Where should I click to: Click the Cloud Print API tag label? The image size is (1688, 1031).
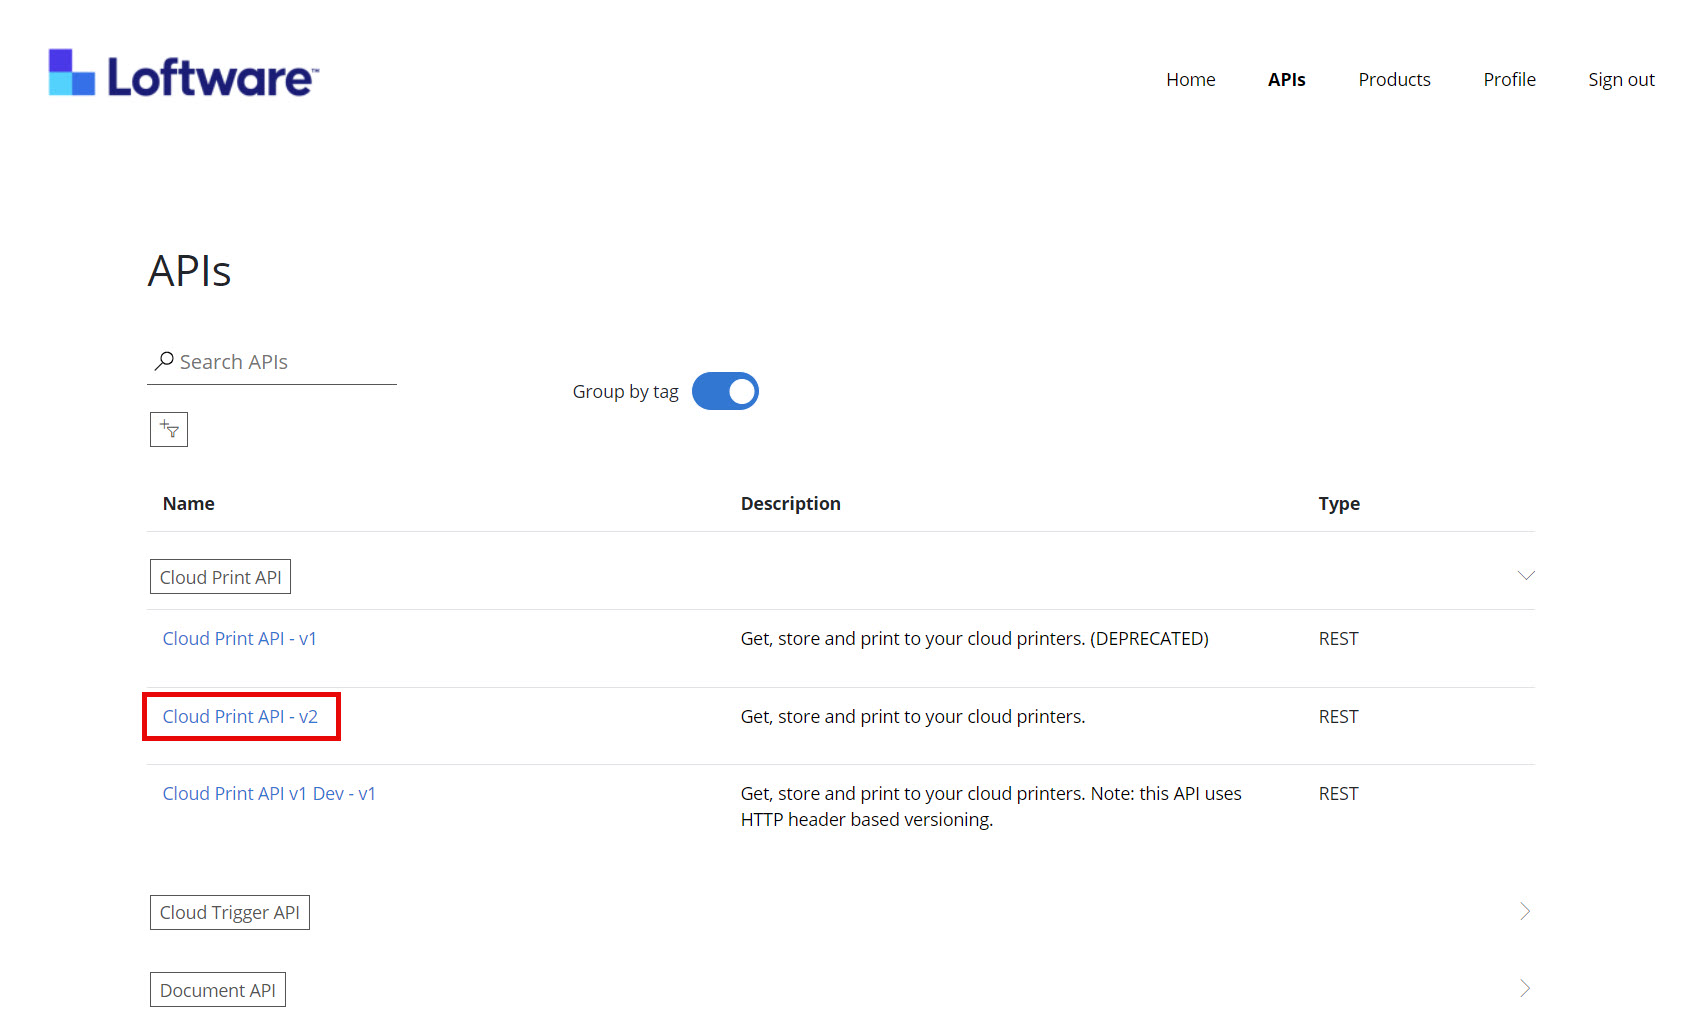[x=220, y=577]
